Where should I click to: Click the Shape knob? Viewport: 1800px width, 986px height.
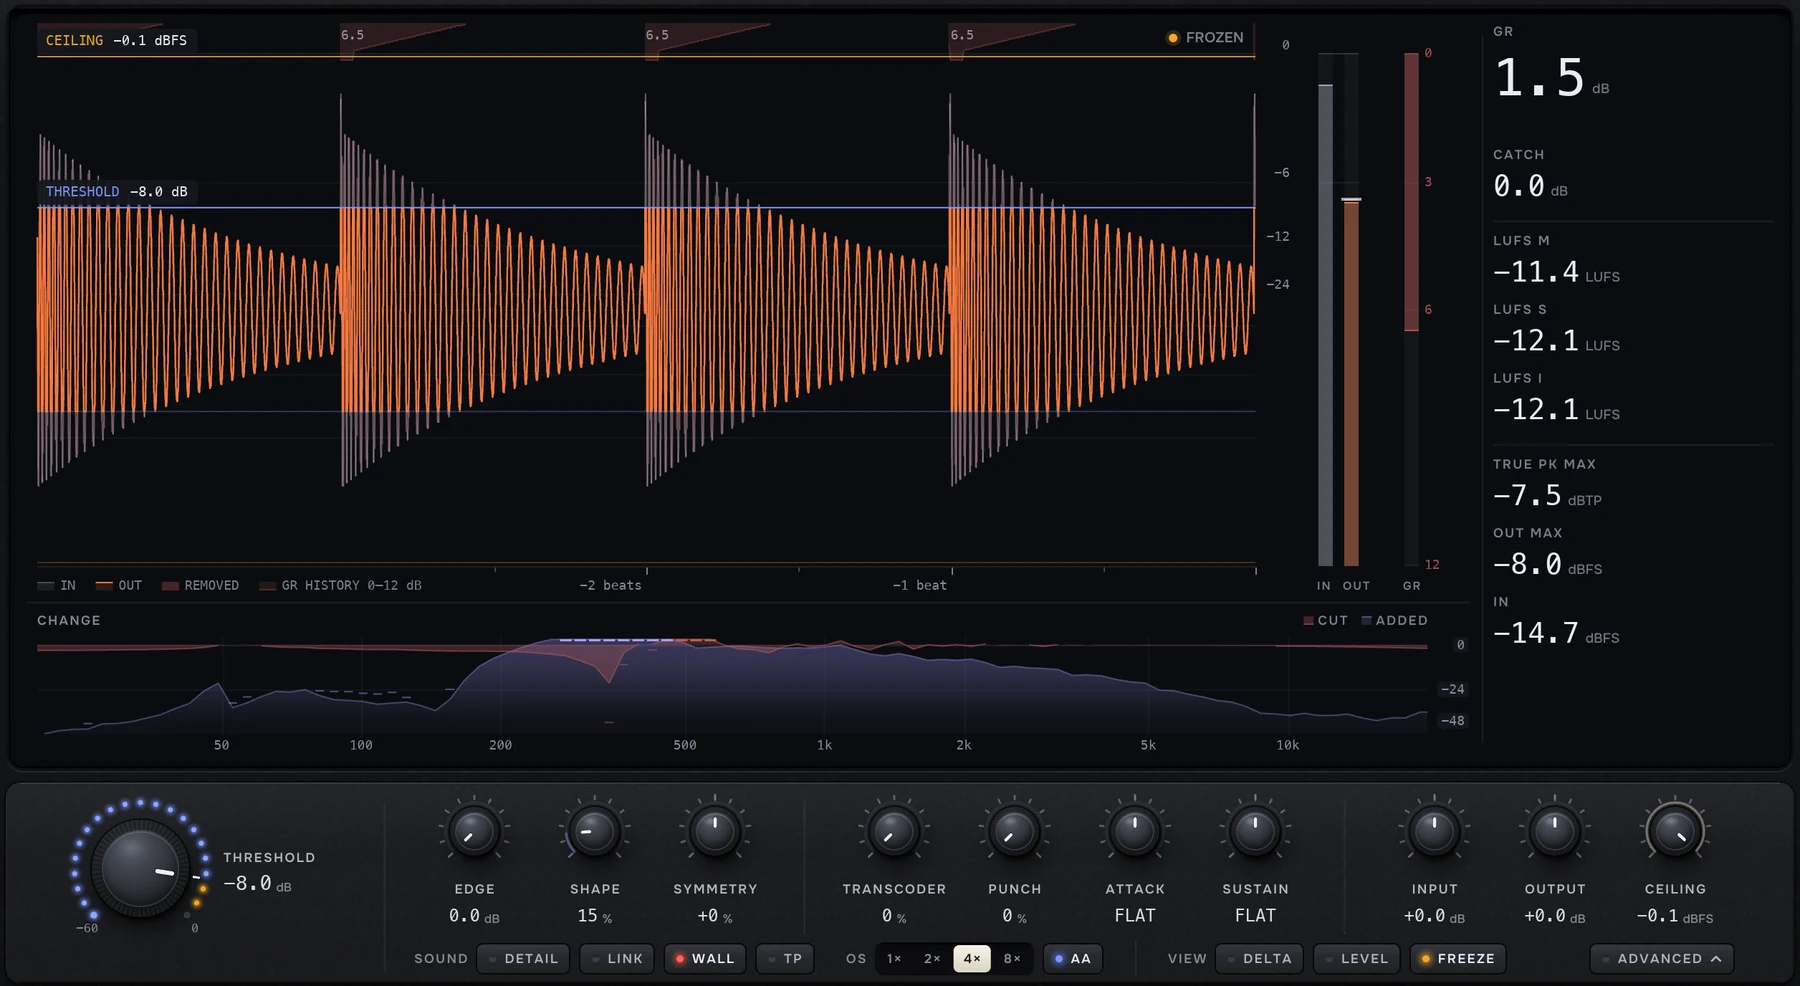pyautogui.click(x=594, y=832)
